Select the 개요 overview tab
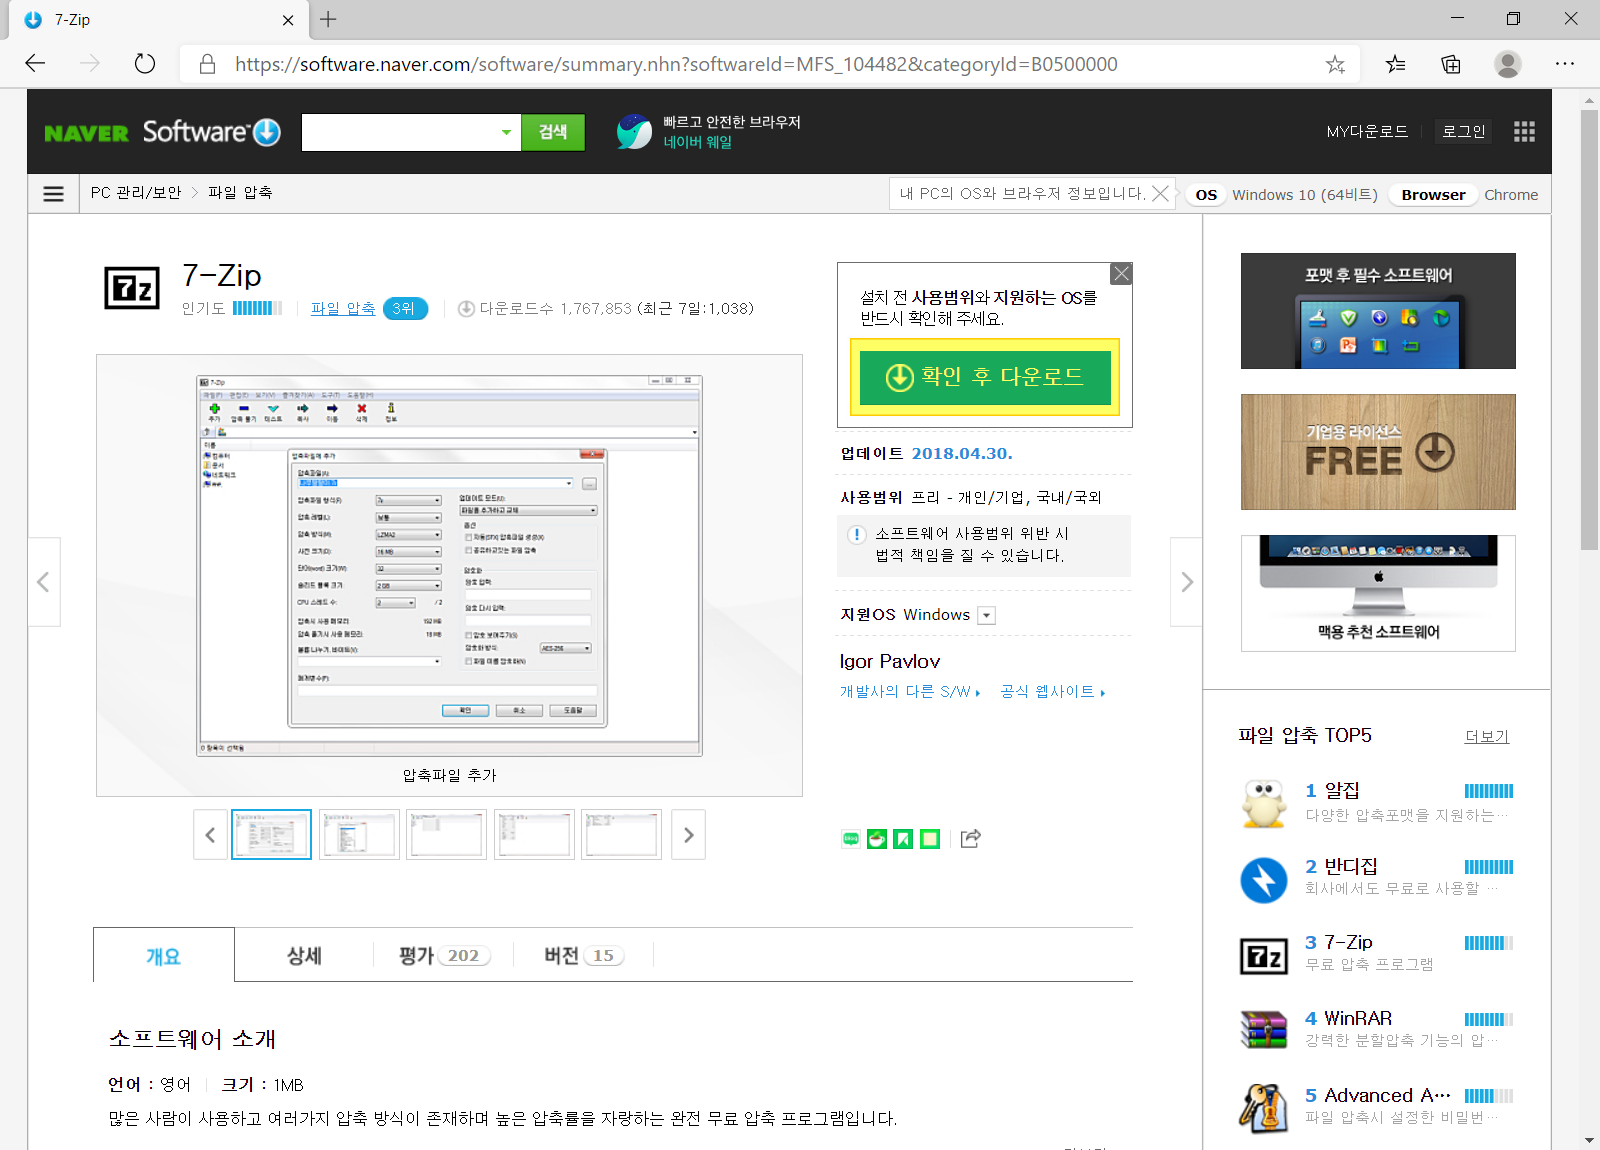This screenshot has width=1600, height=1150. coord(164,956)
